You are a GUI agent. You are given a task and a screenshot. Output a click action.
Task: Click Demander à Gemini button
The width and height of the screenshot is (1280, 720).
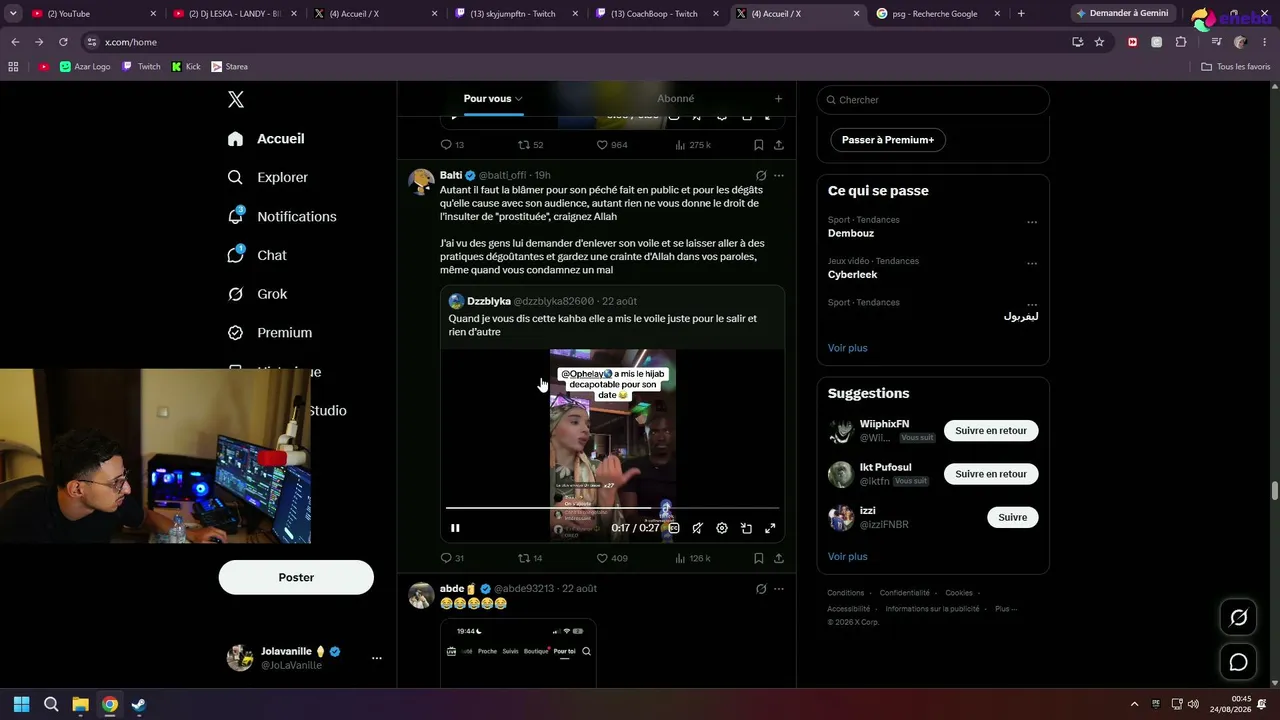[1125, 13]
